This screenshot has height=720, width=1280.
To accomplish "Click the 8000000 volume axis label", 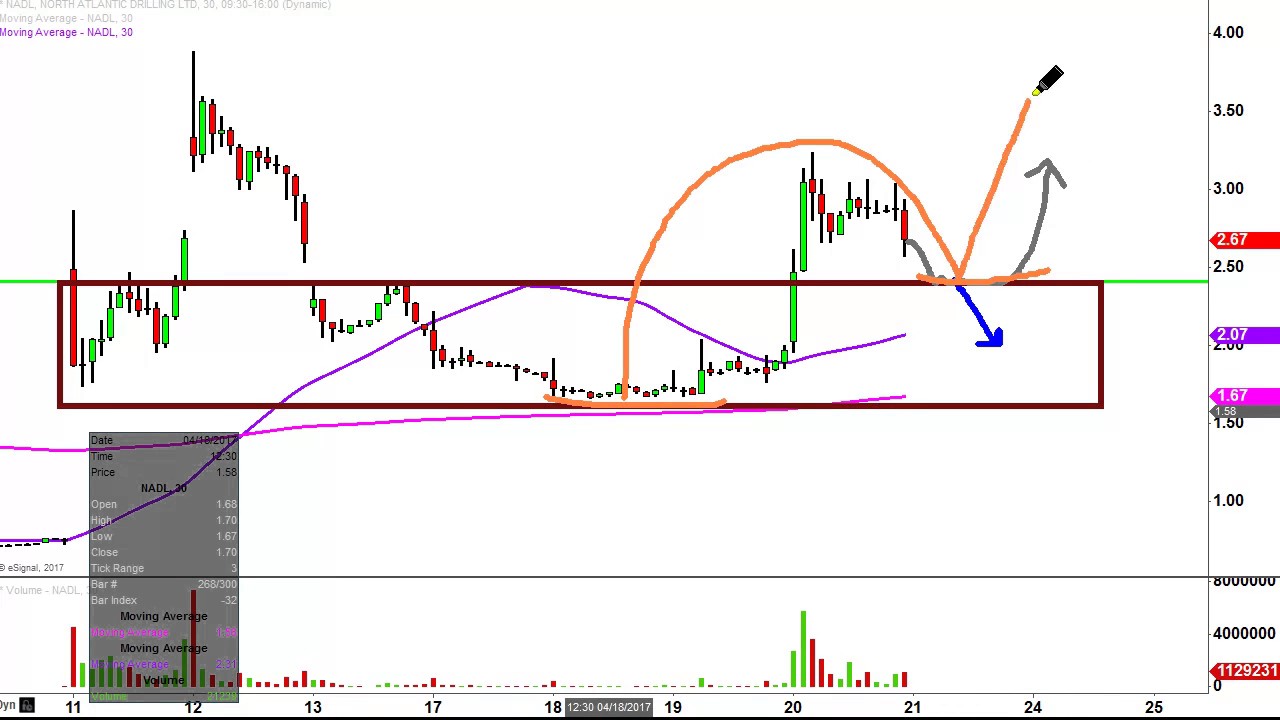I will click(x=1243, y=581).
